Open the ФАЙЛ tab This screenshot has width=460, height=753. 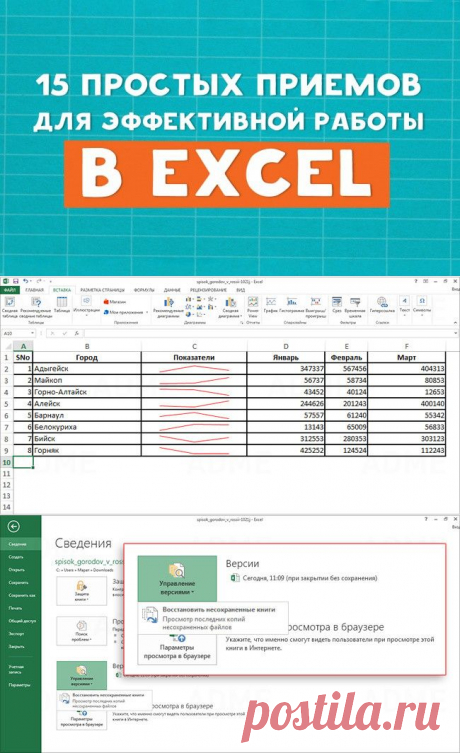click(10, 290)
